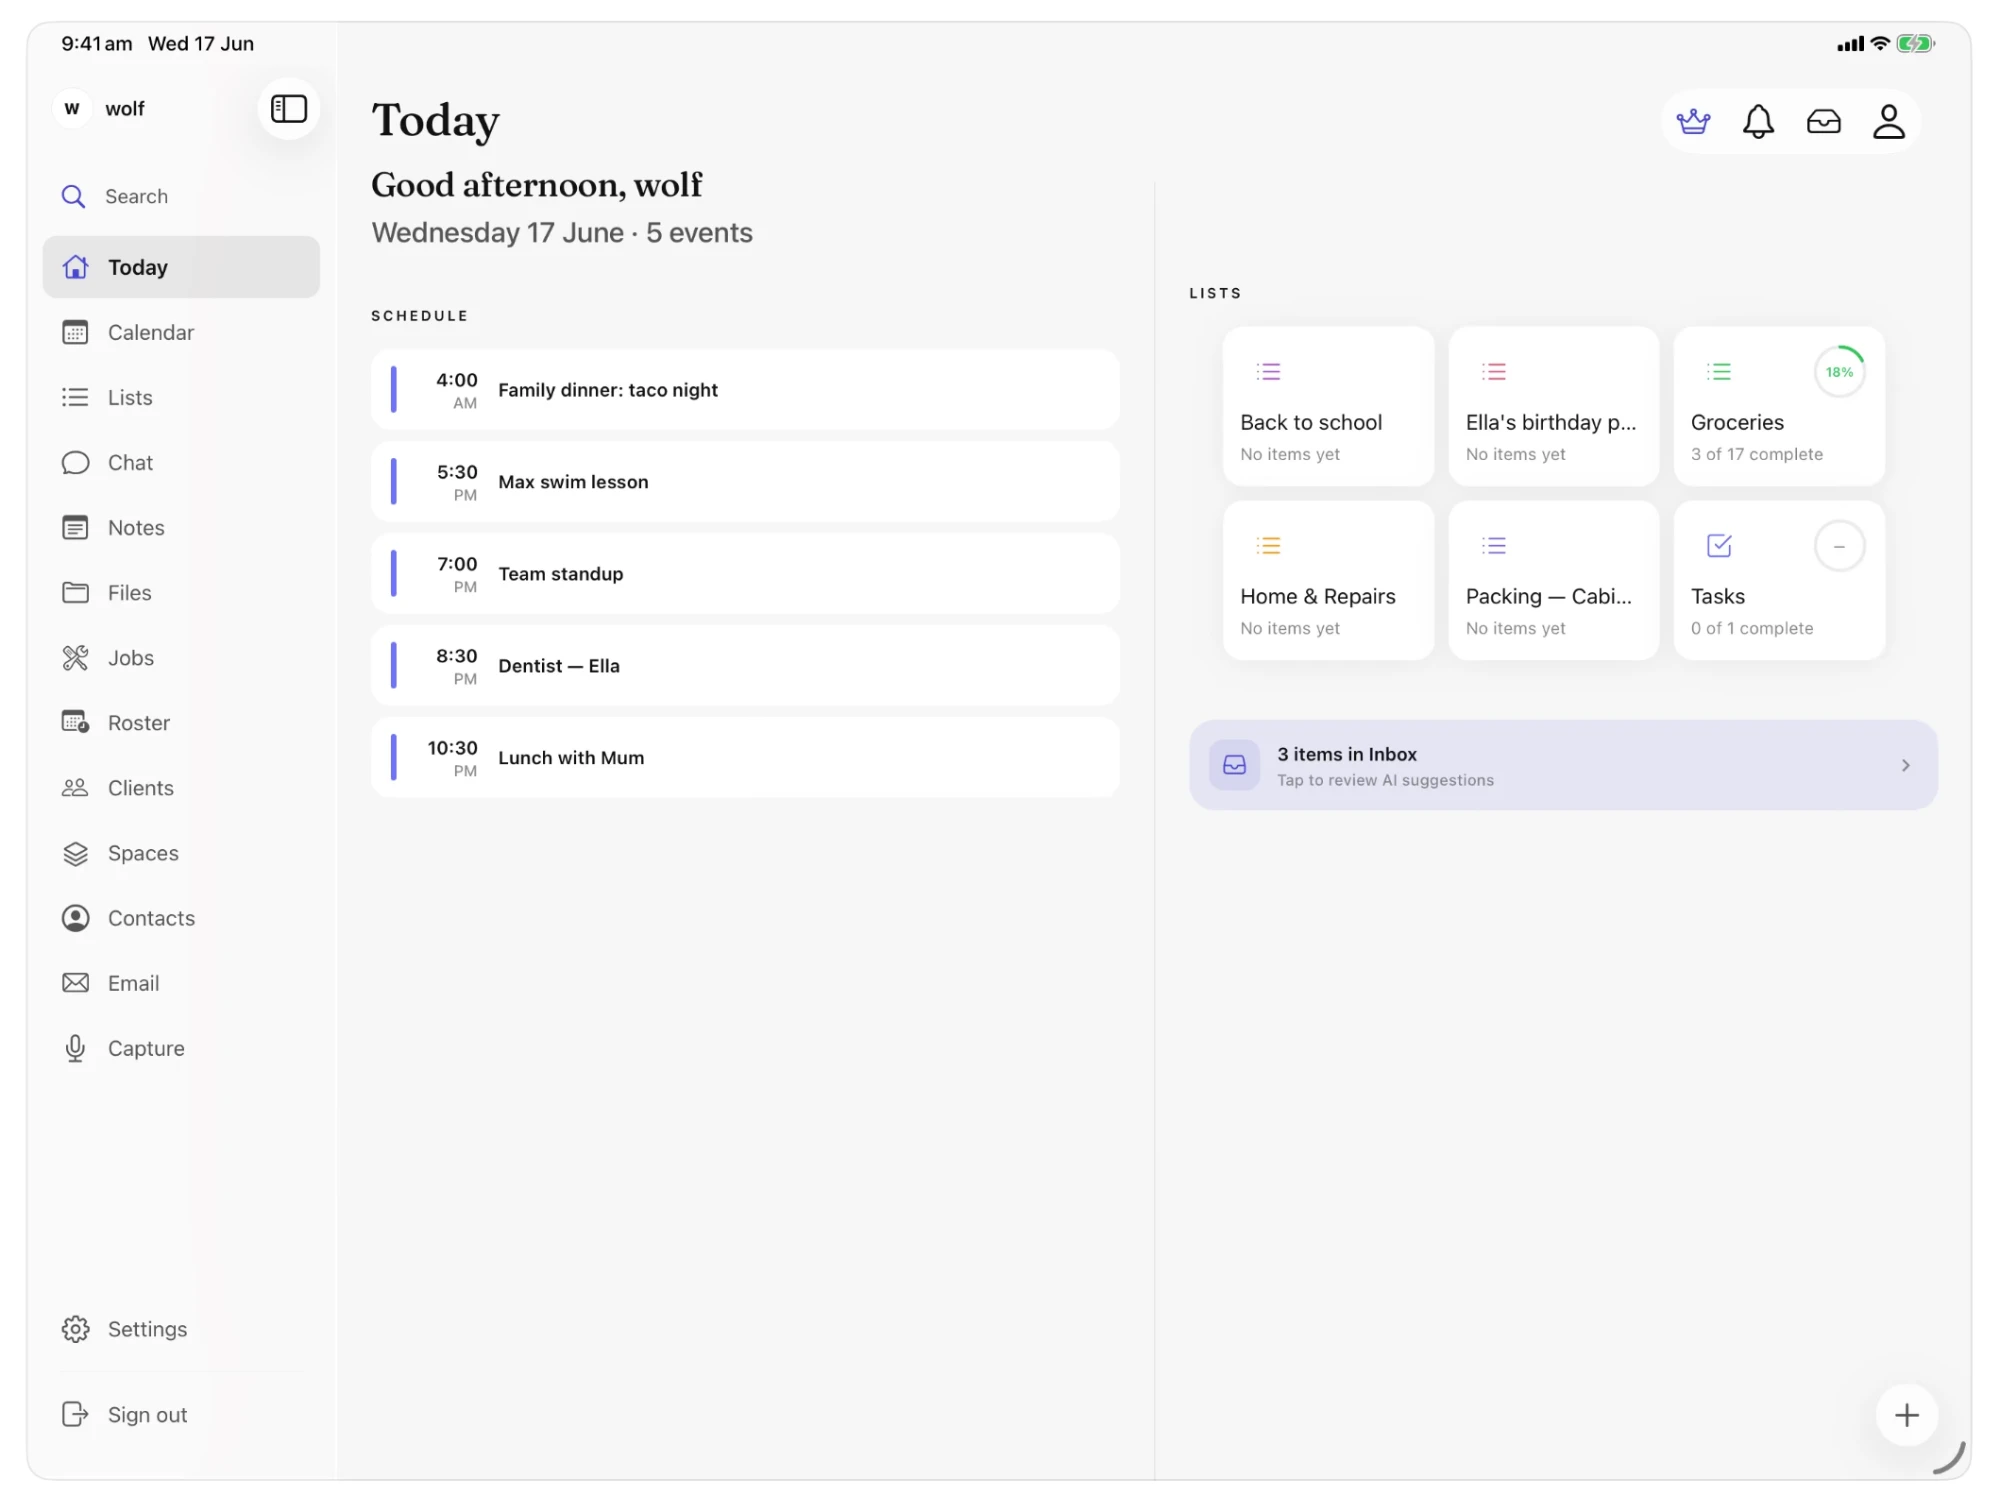Tap the plus add button
This screenshot has height=1496, width=2000.
coord(1906,1415)
